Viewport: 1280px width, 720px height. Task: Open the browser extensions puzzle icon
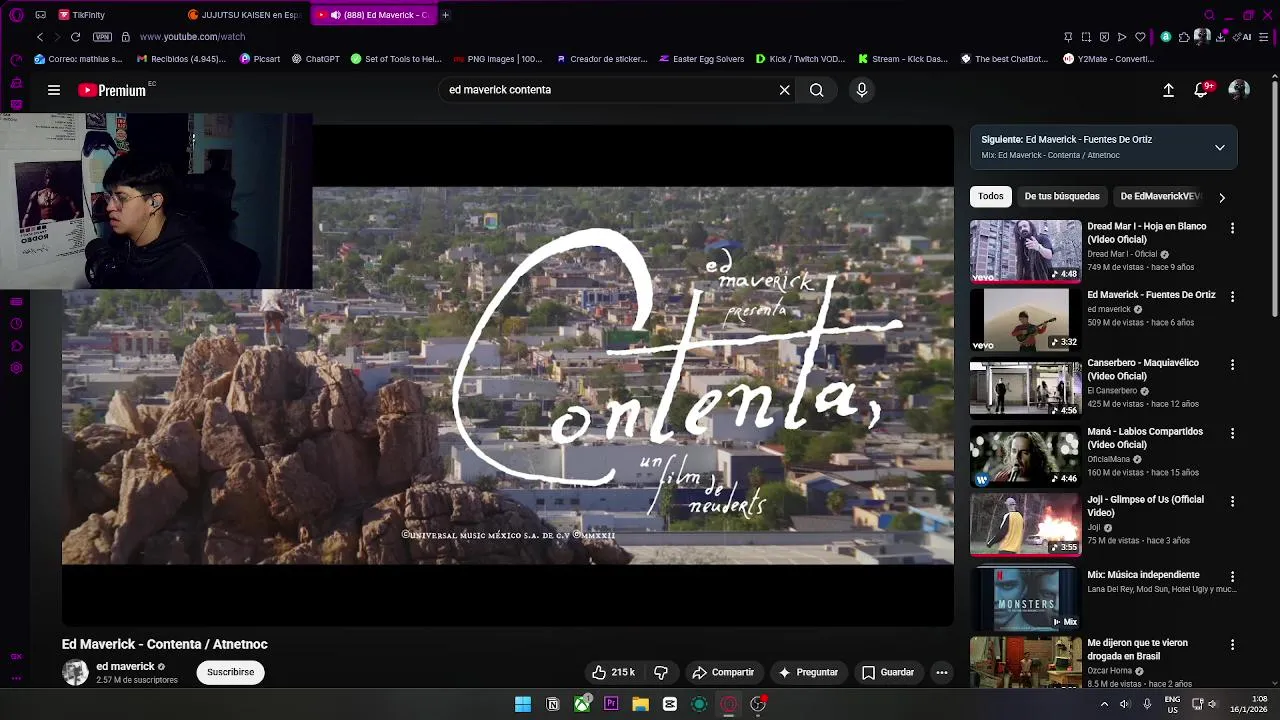pyautogui.click(x=1184, y=37)
